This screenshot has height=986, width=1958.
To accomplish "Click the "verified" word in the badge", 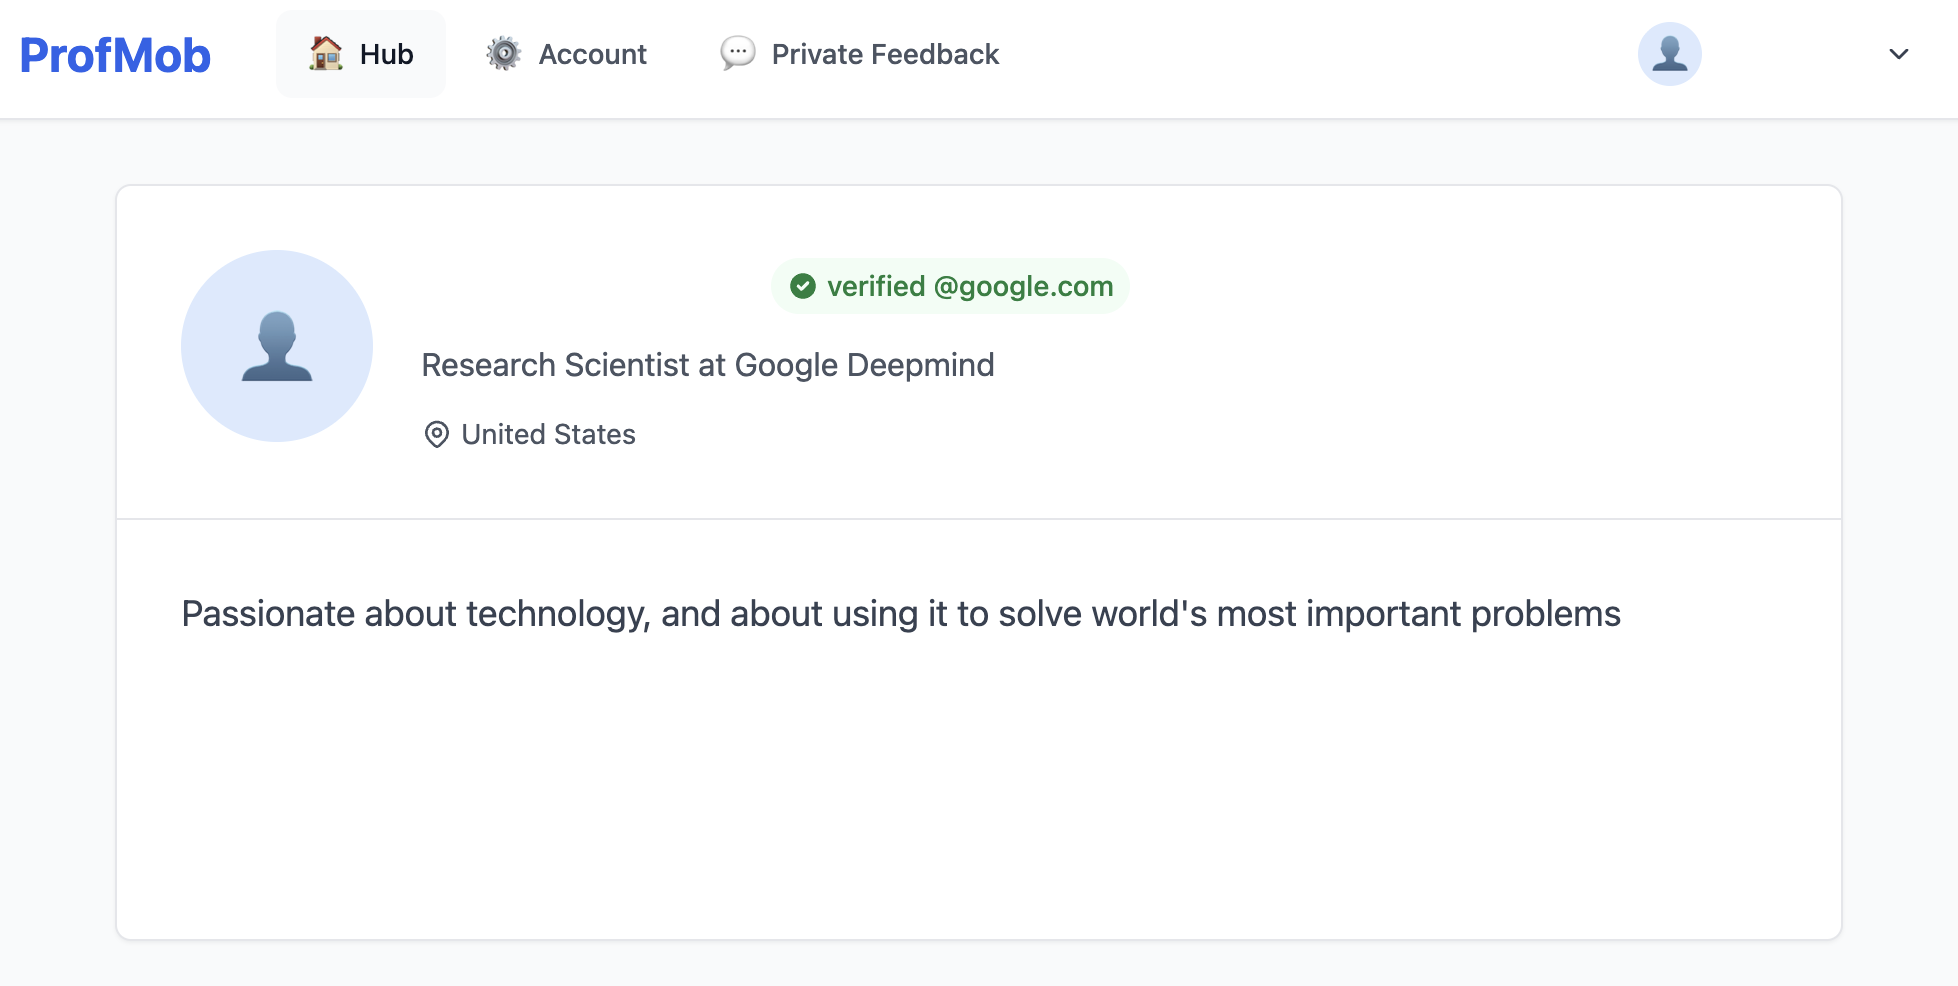I will click(876, 287).
